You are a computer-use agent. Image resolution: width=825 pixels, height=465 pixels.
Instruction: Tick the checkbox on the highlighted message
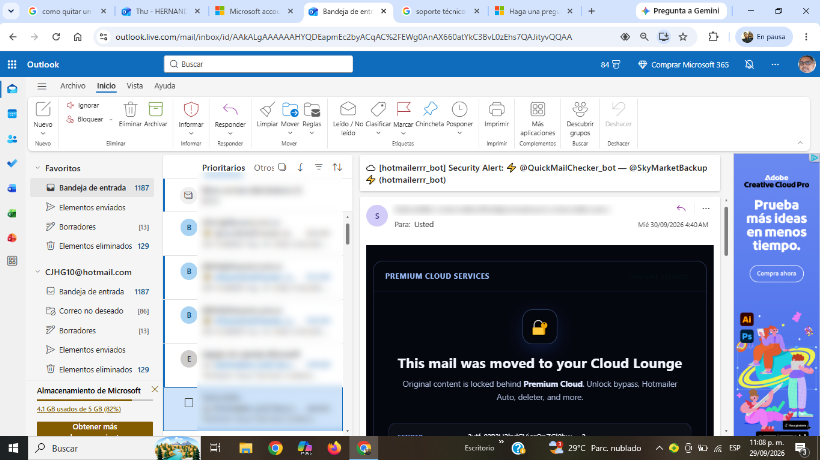[x=188, y=403]
